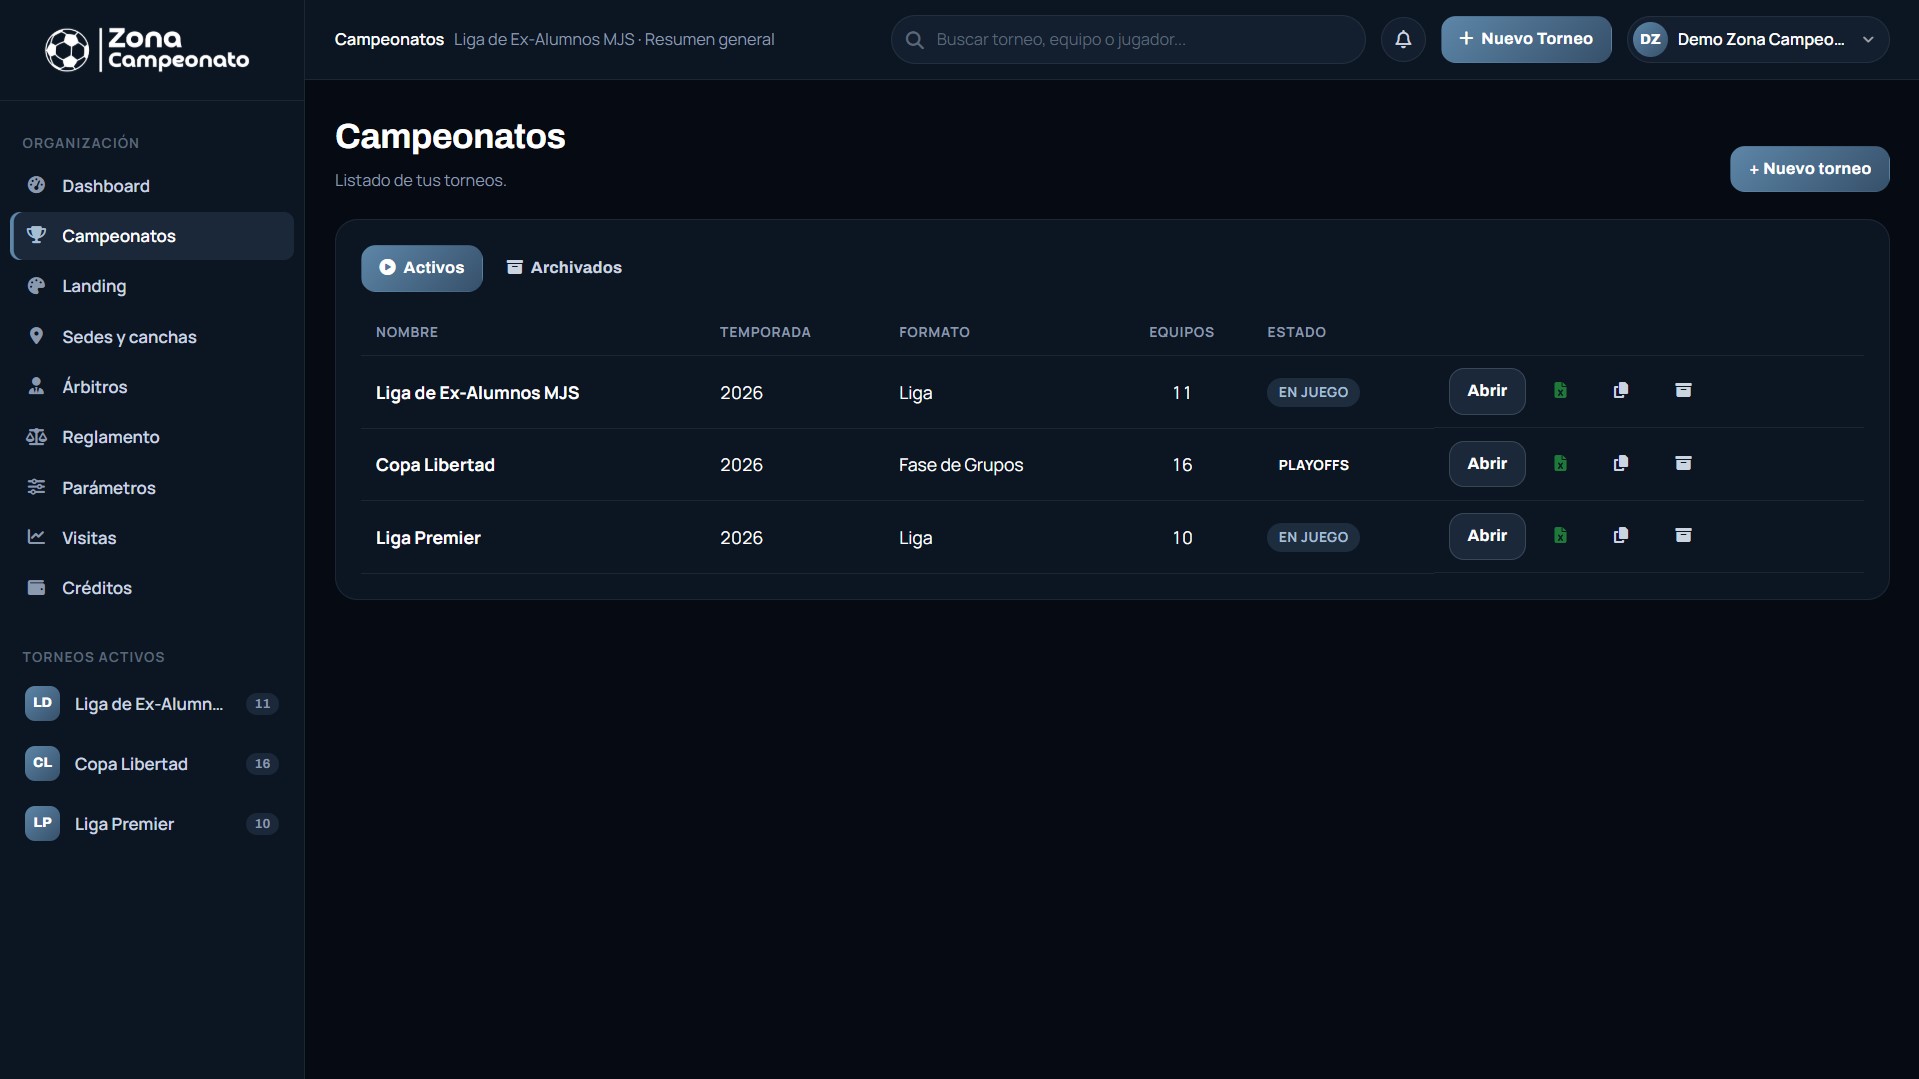Open the Árbitros section

pyautogui.click(x=152, y=387)
